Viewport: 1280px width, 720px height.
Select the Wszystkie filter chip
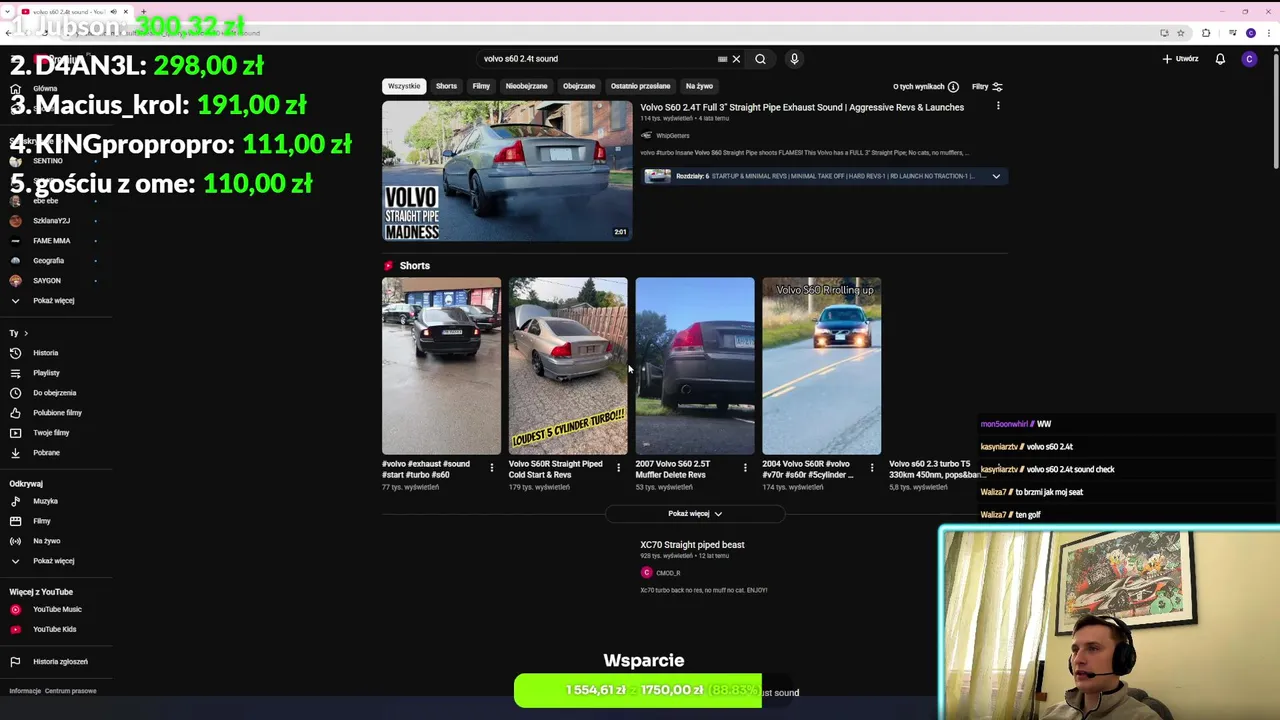(404, 86)
